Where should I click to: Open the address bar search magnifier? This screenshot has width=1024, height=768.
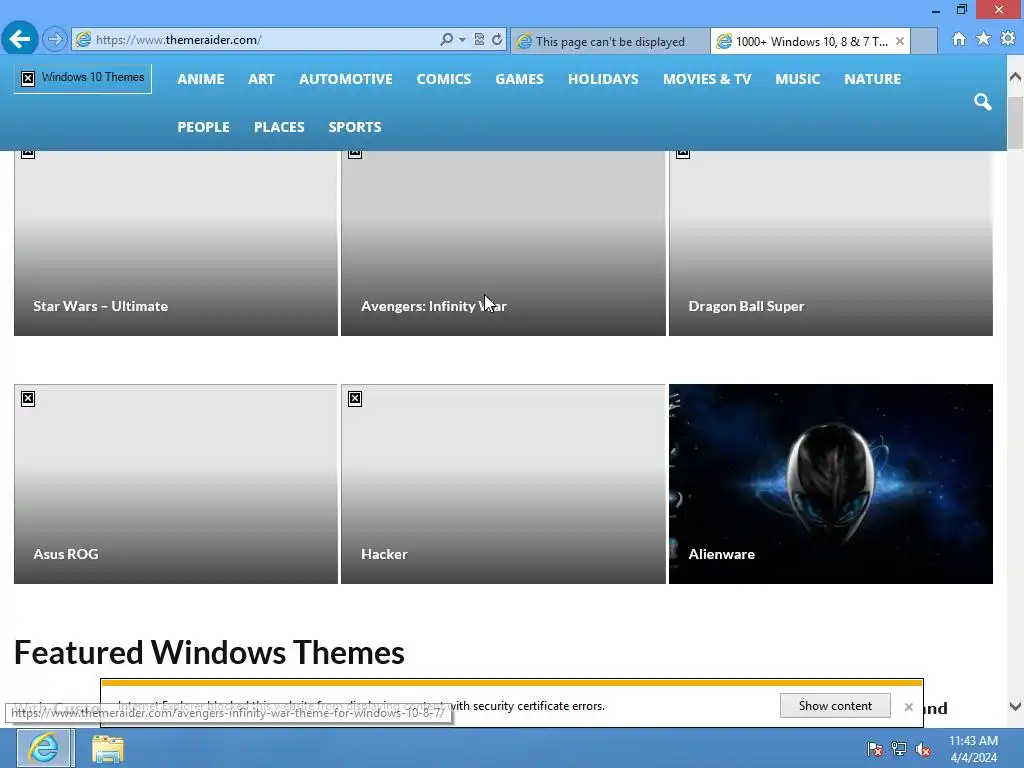point(446,40)
